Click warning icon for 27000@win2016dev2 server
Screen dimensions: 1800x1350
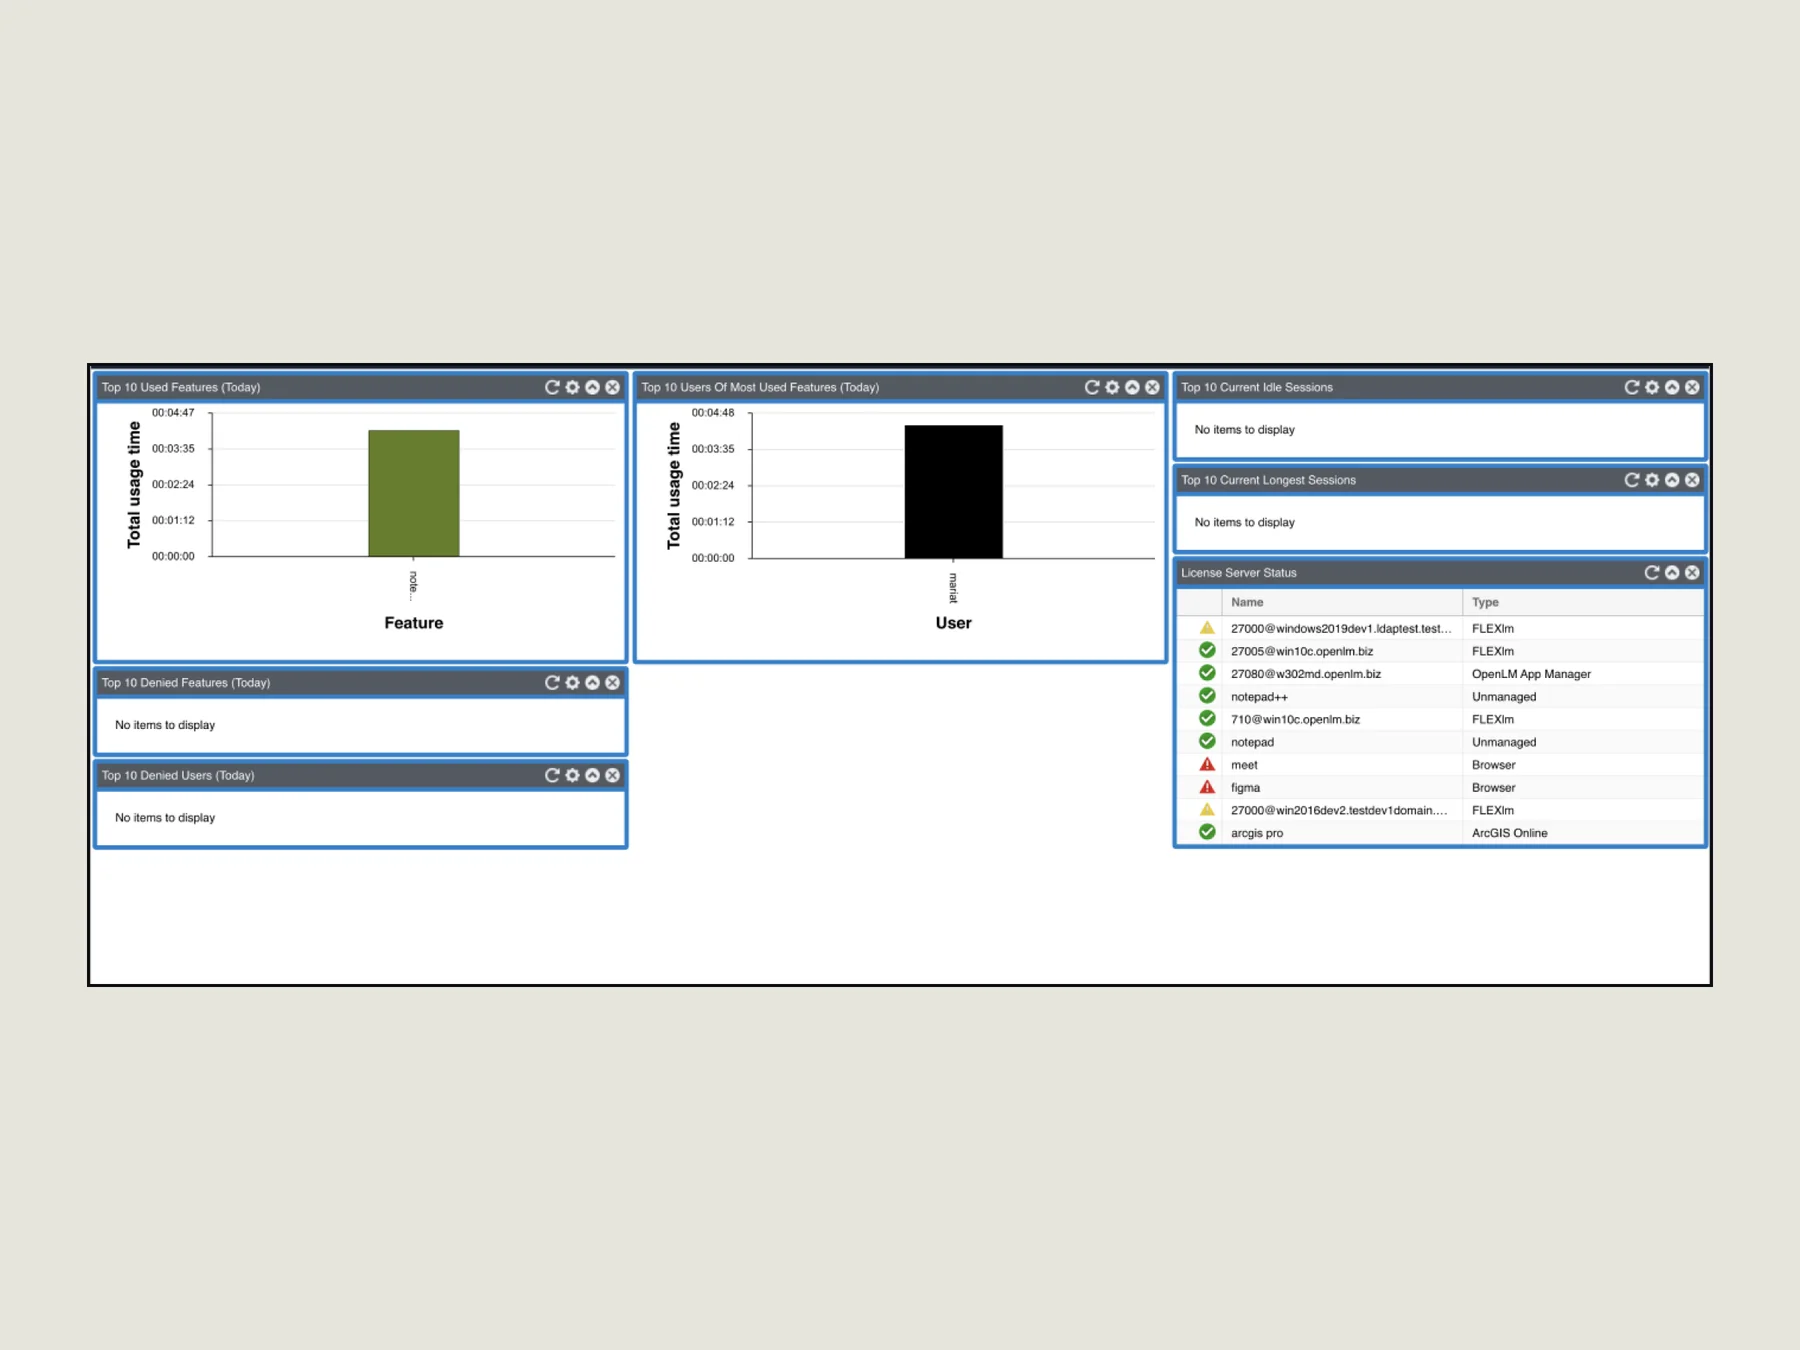tap(1207, 810)
